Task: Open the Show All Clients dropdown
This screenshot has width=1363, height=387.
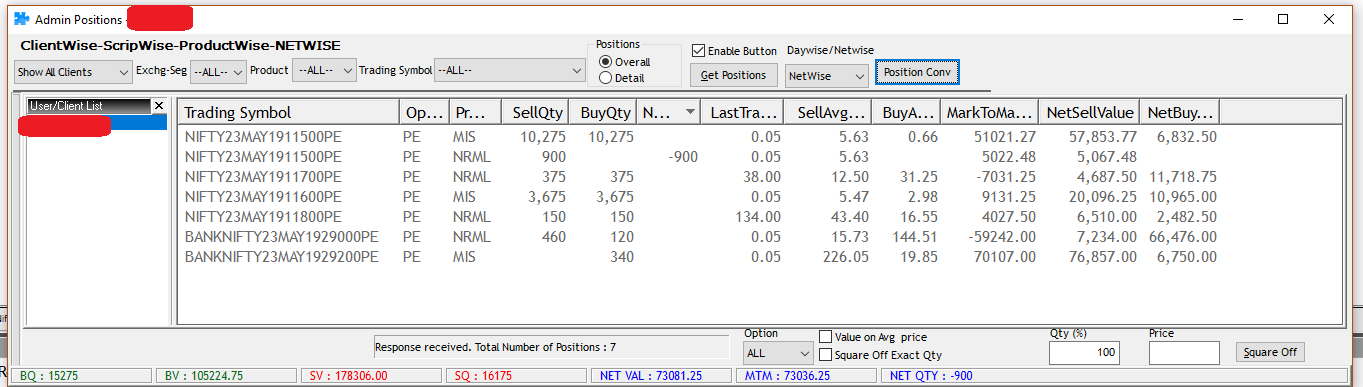Action: [x=74, y=72]
